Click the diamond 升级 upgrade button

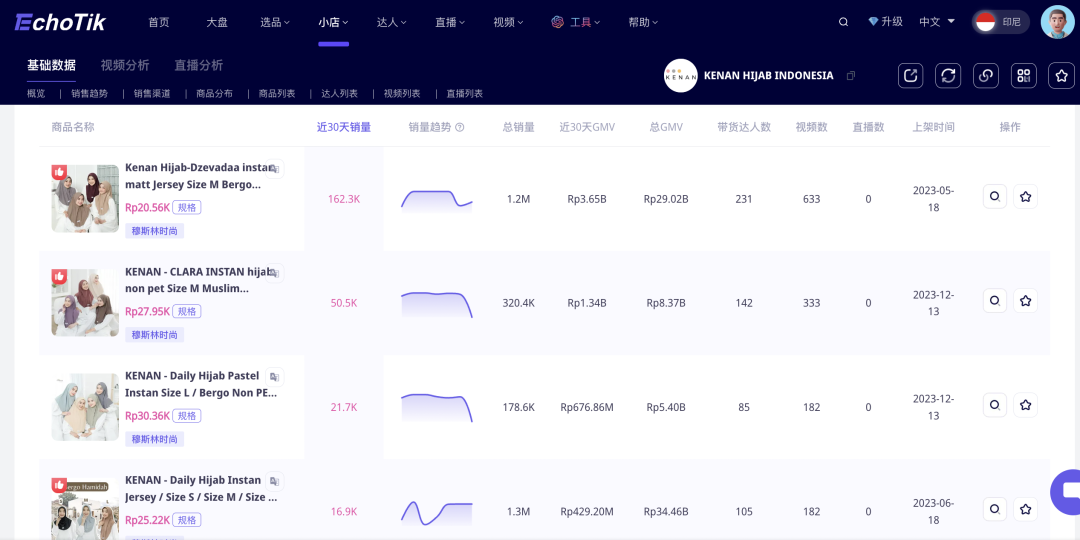885,22
